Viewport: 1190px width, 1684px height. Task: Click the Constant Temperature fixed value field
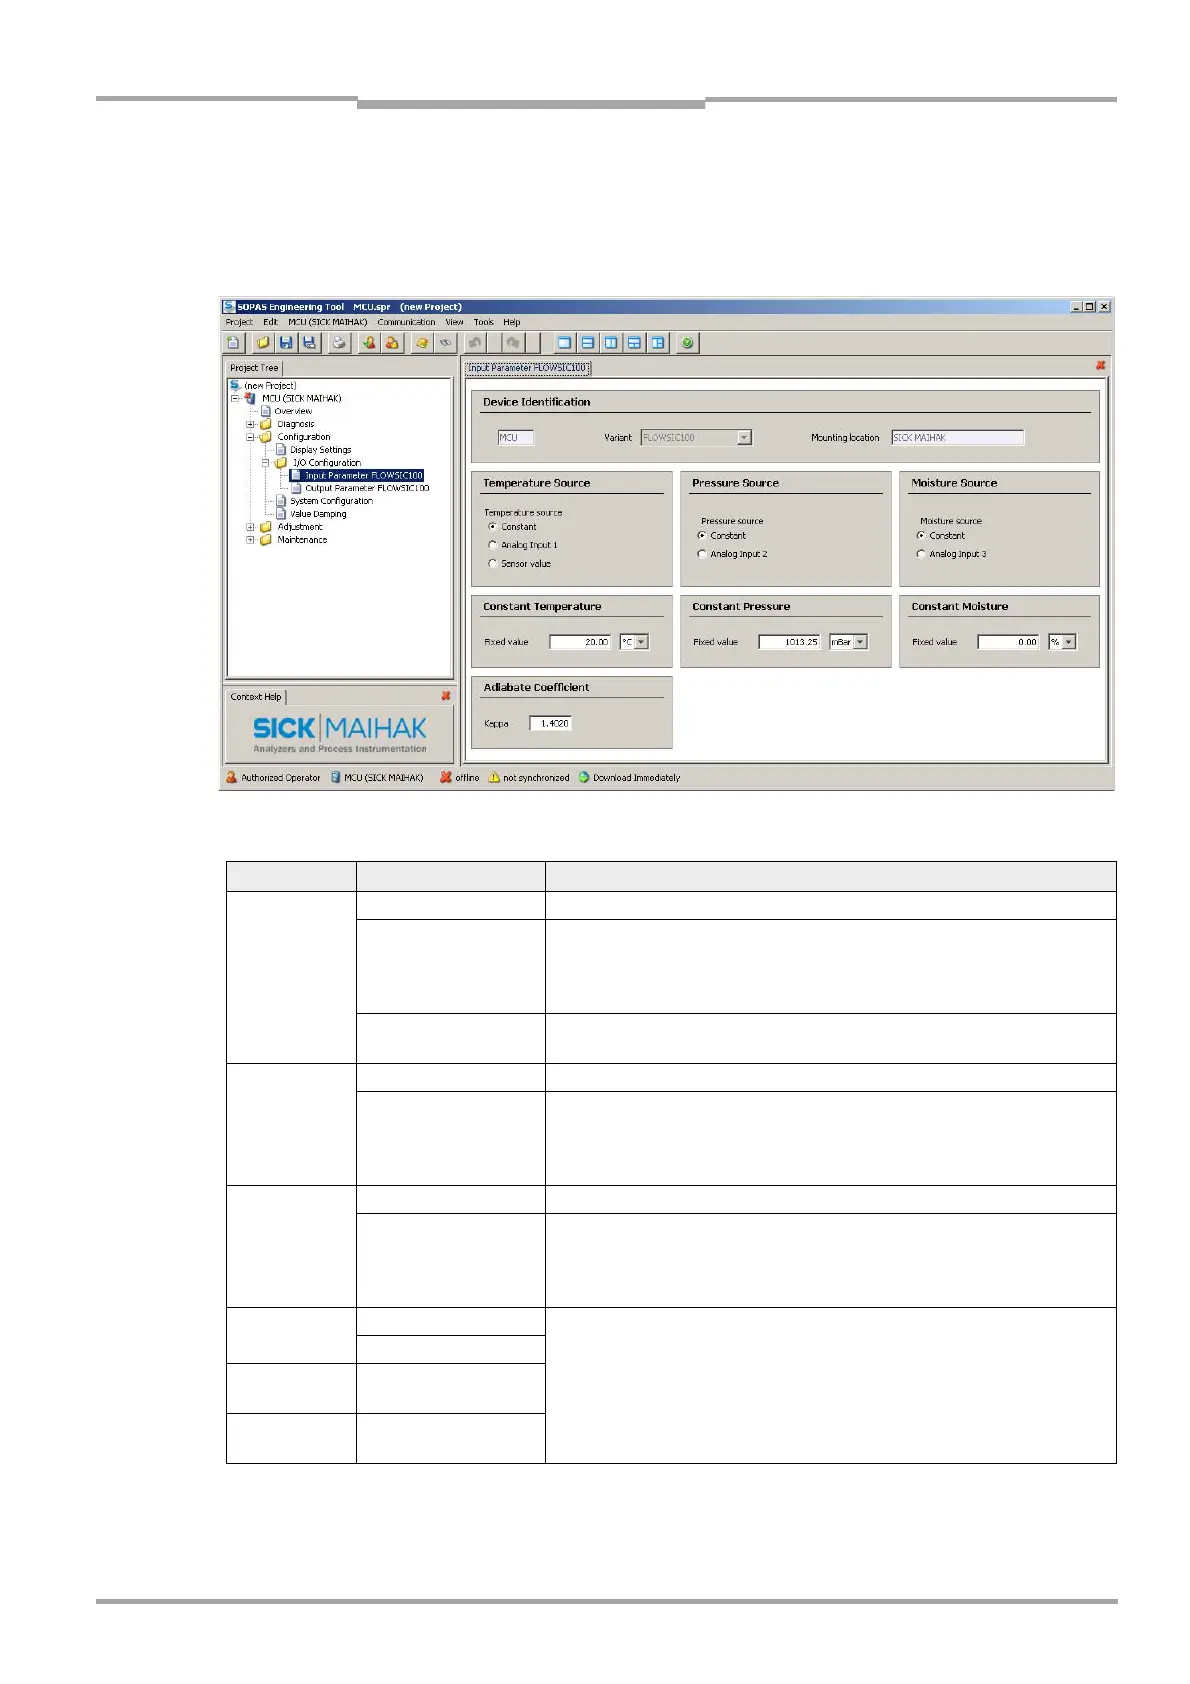pyautogui.click(x=580, y=642)
